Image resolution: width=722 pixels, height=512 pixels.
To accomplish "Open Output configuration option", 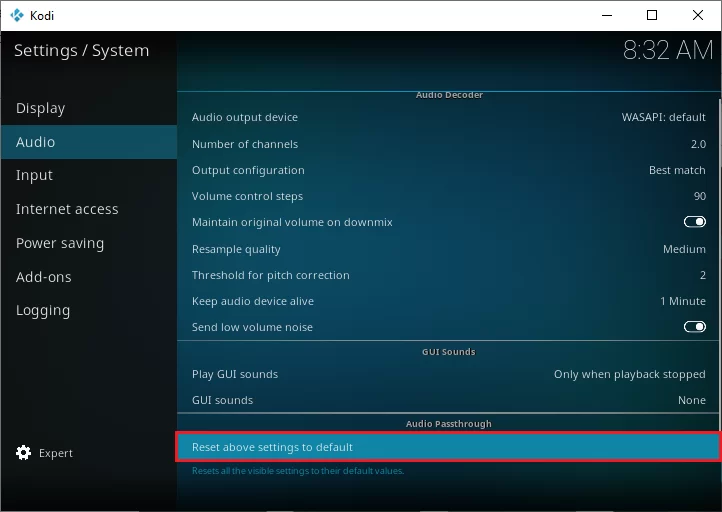I will tap(448, 170).
